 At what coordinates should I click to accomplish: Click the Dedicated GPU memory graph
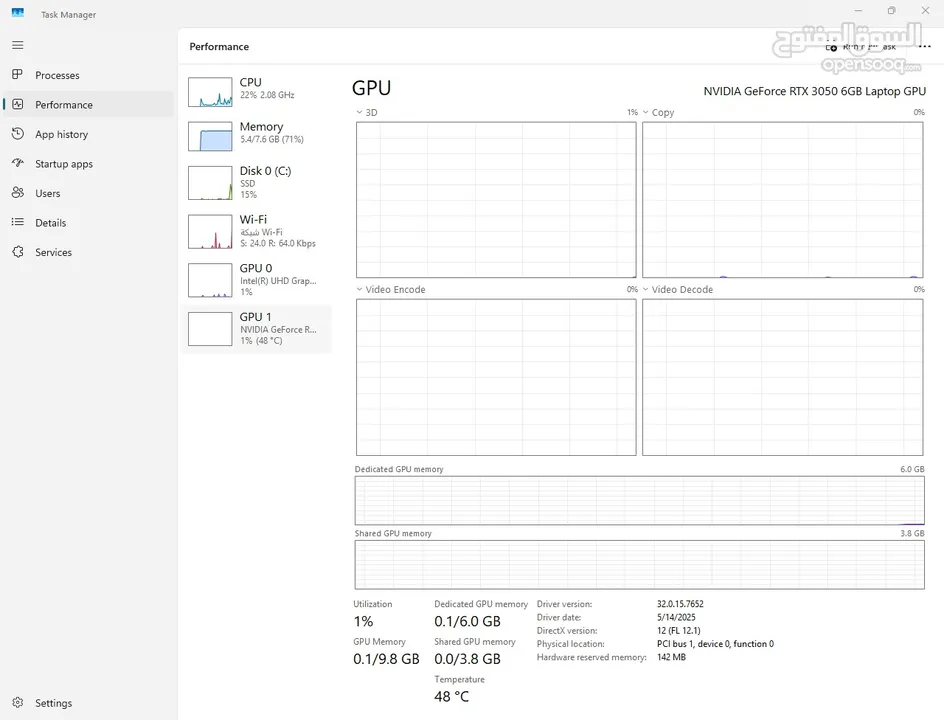[639, 501]
